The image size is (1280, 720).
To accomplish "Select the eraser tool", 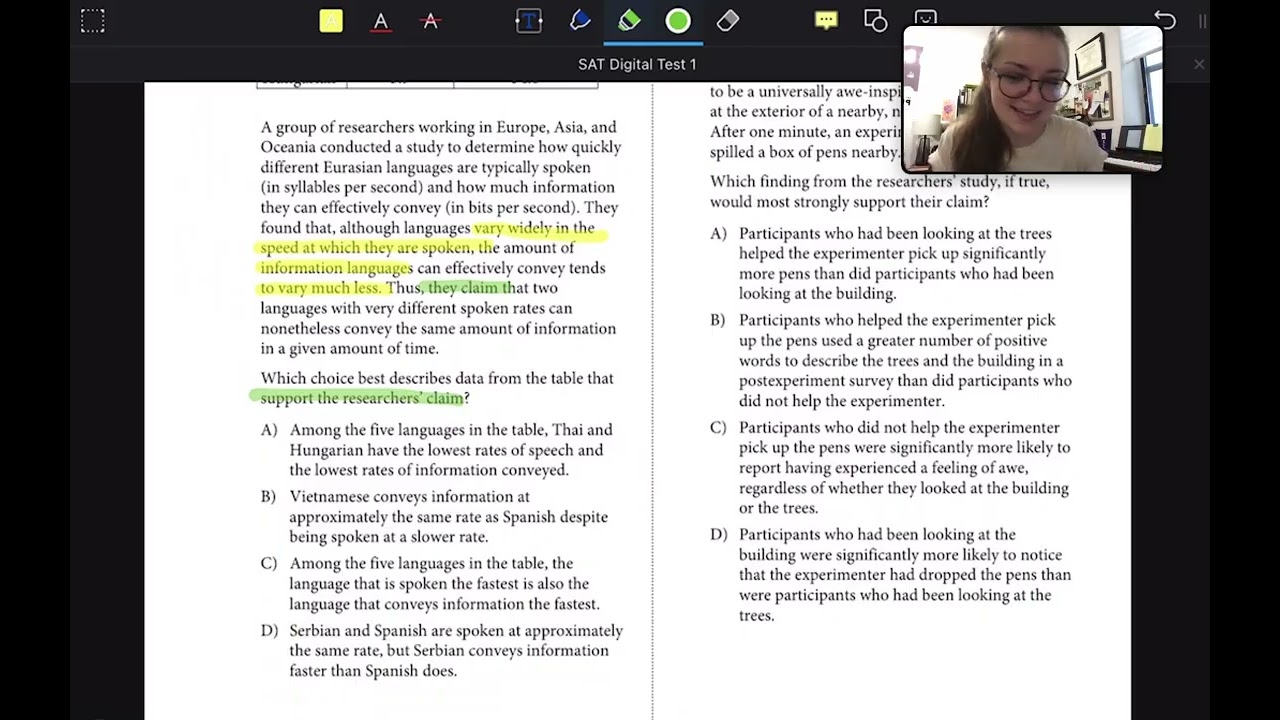I will tap(728, 21).
